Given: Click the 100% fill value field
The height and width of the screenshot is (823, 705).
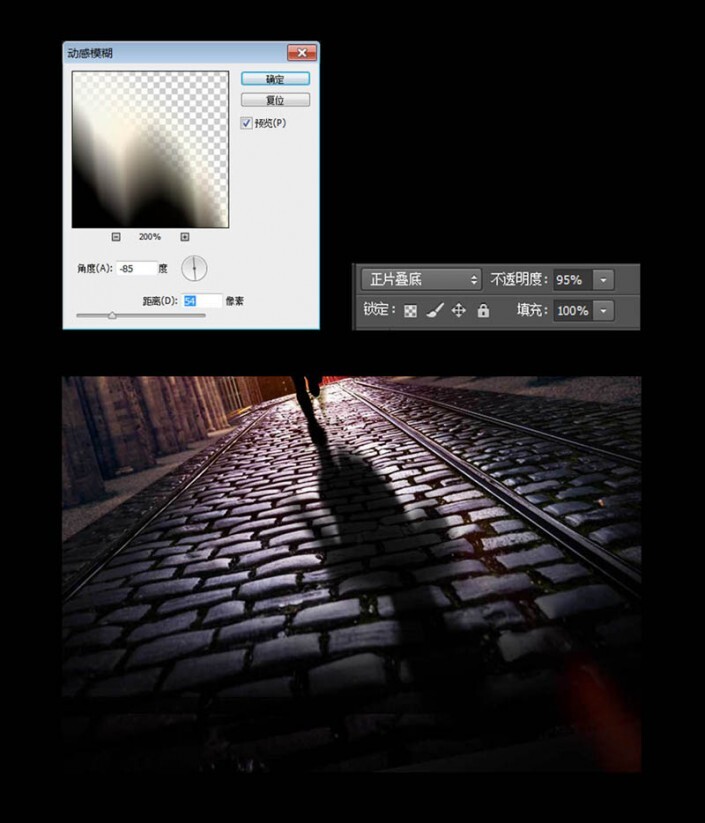Looking at the screenshot, I should point(572,311).
